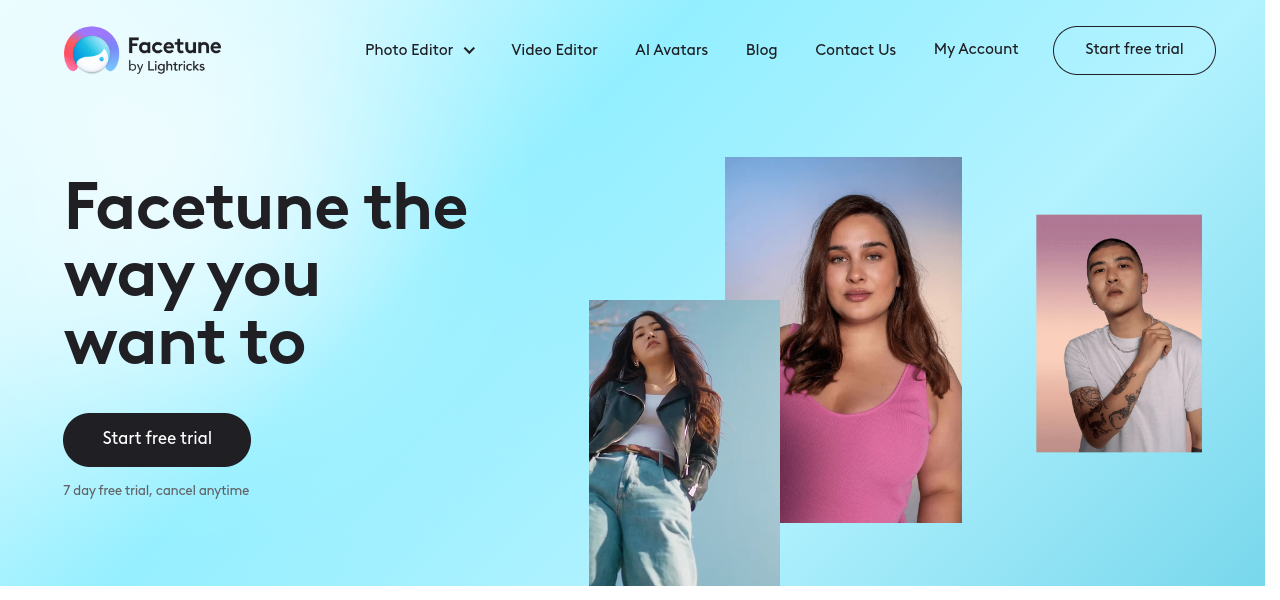This screenshot has height=600, width=1280.
Task: Go to My Account
Action: (x=976, y=48)
